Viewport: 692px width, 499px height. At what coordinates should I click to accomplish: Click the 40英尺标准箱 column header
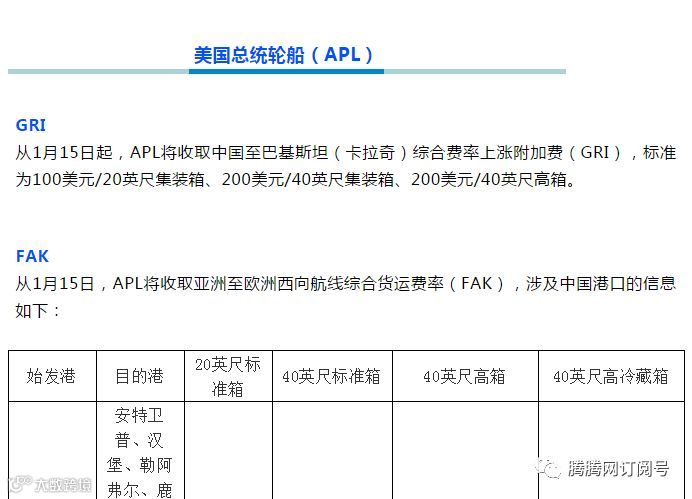[332, 376]
